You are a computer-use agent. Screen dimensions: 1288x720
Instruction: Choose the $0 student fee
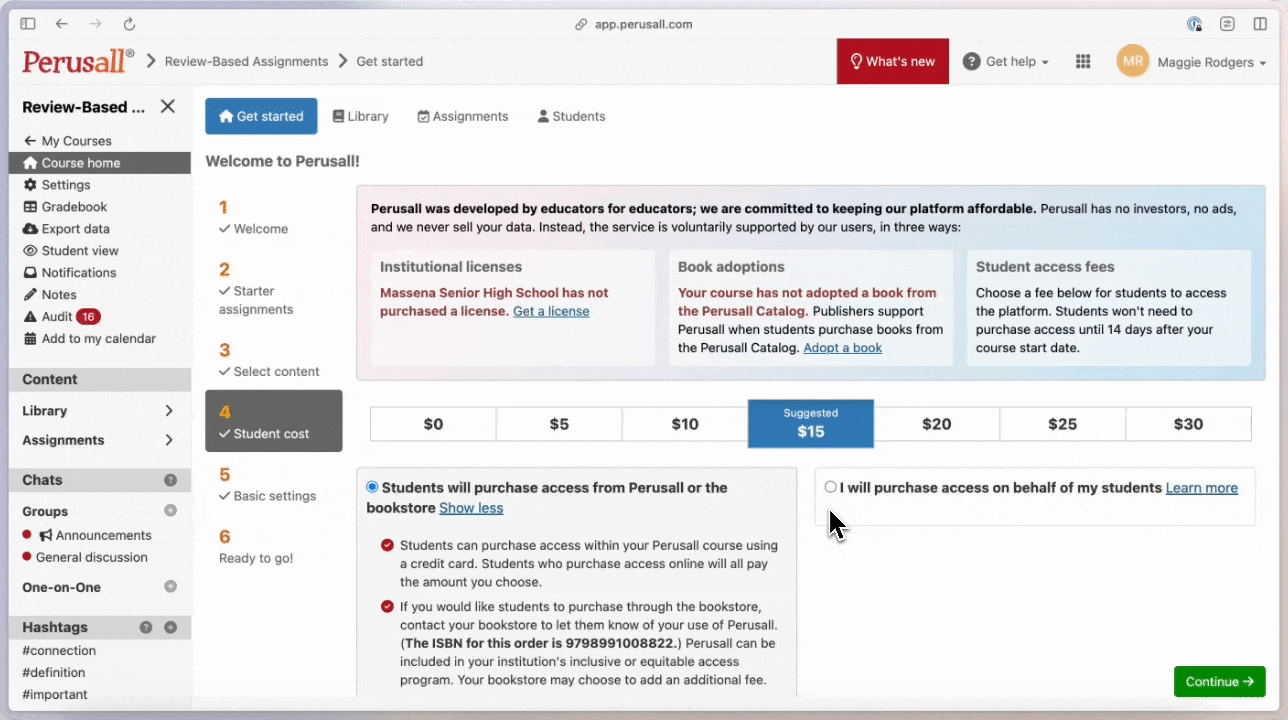tap(433, 424)
